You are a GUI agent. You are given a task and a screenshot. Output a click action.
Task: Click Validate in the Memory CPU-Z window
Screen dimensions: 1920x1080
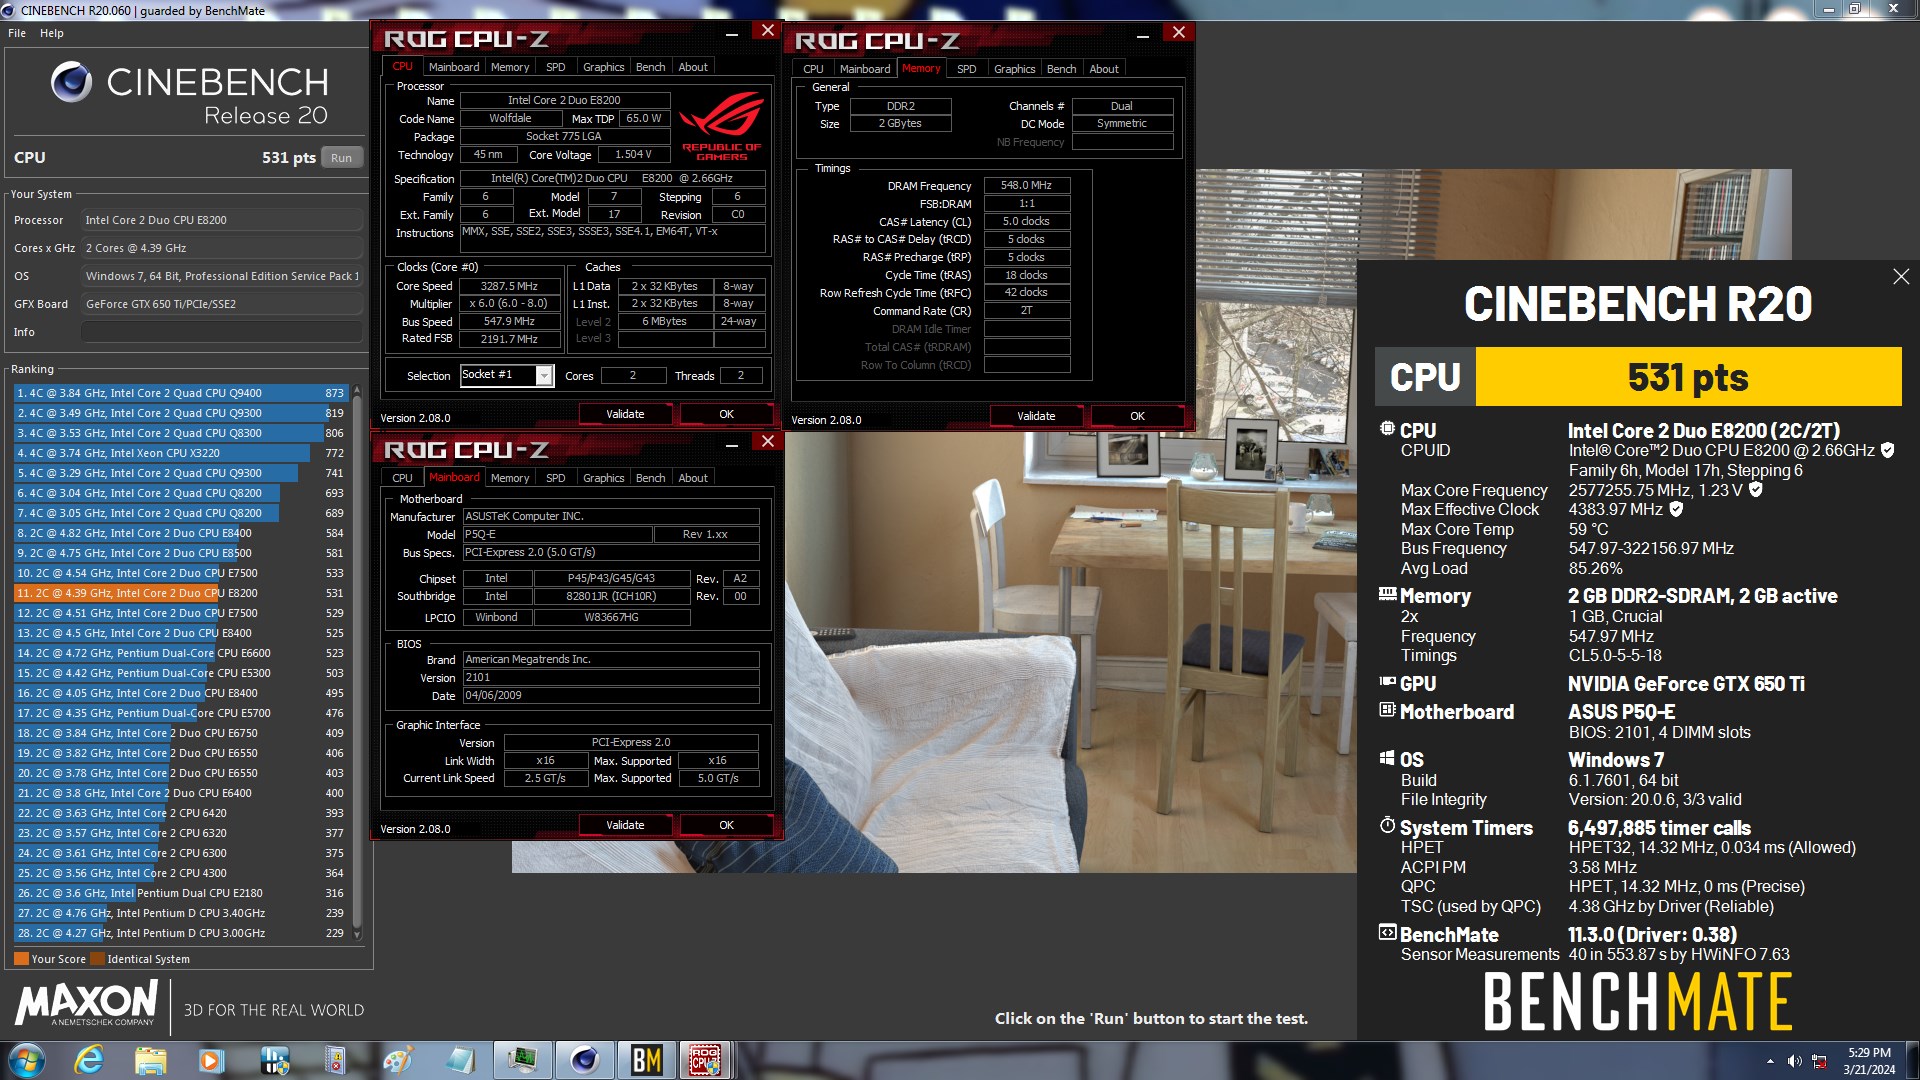1036,416
